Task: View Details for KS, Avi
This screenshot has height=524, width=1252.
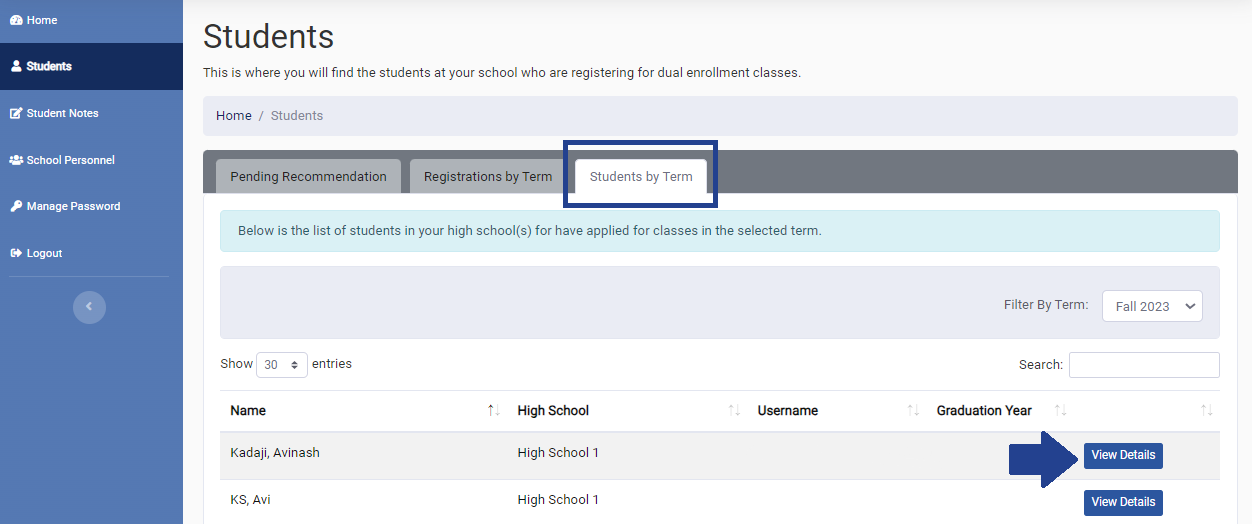Action: point(1123,502)
